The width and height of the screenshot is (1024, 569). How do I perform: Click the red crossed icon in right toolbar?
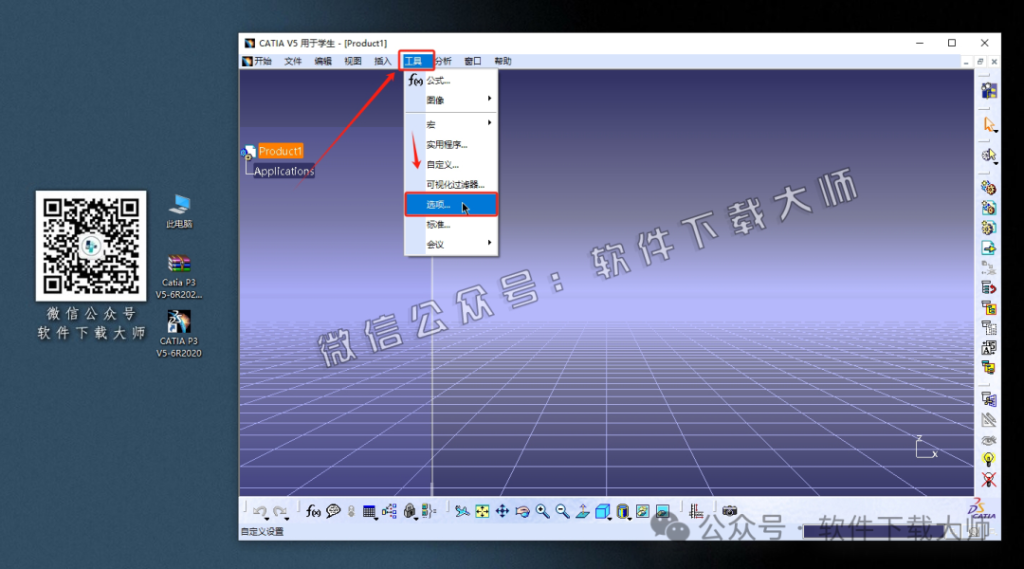[989, 480]
